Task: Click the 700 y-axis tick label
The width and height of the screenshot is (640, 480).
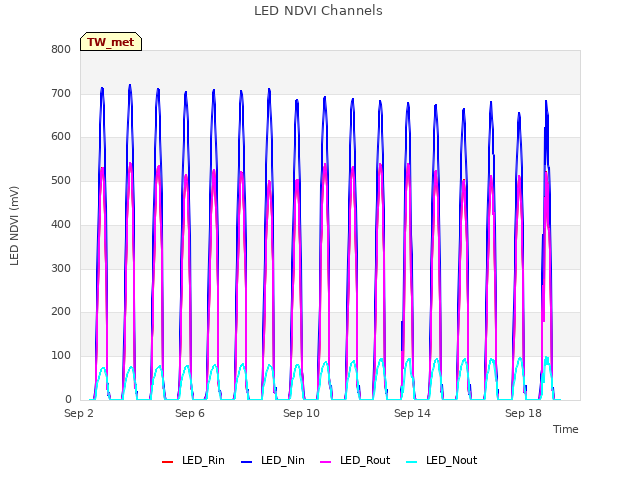Action: pyautogui.click(x=61, y=93)
